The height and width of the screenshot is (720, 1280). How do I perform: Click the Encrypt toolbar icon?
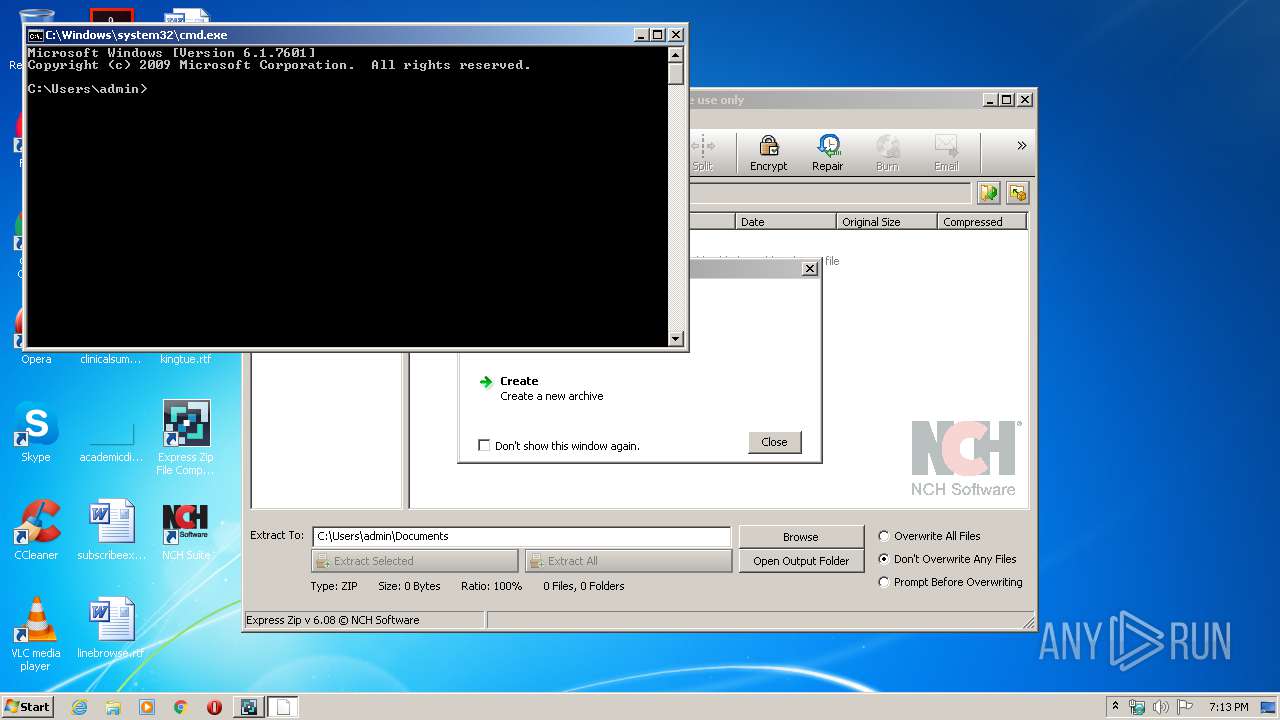point(768,153)
